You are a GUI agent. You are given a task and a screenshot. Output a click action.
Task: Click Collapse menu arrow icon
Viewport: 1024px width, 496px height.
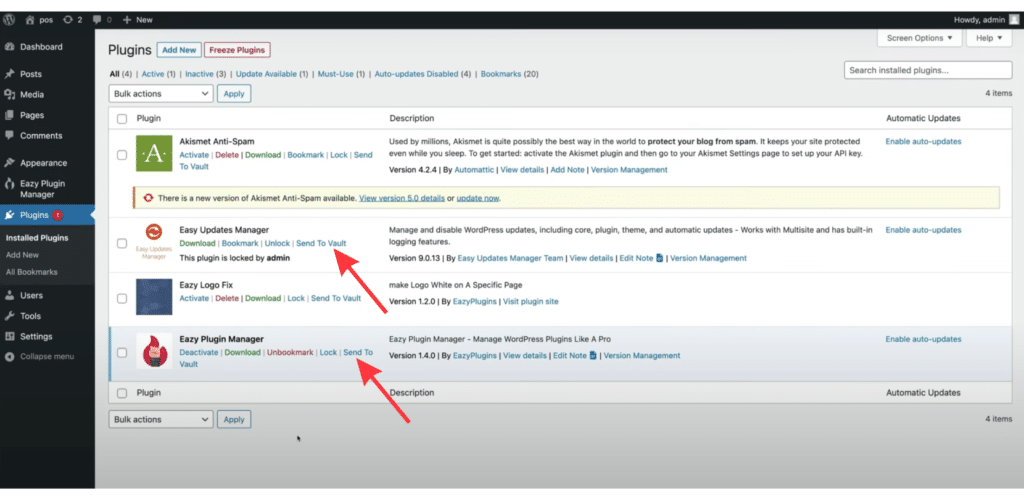click(9, 357)
